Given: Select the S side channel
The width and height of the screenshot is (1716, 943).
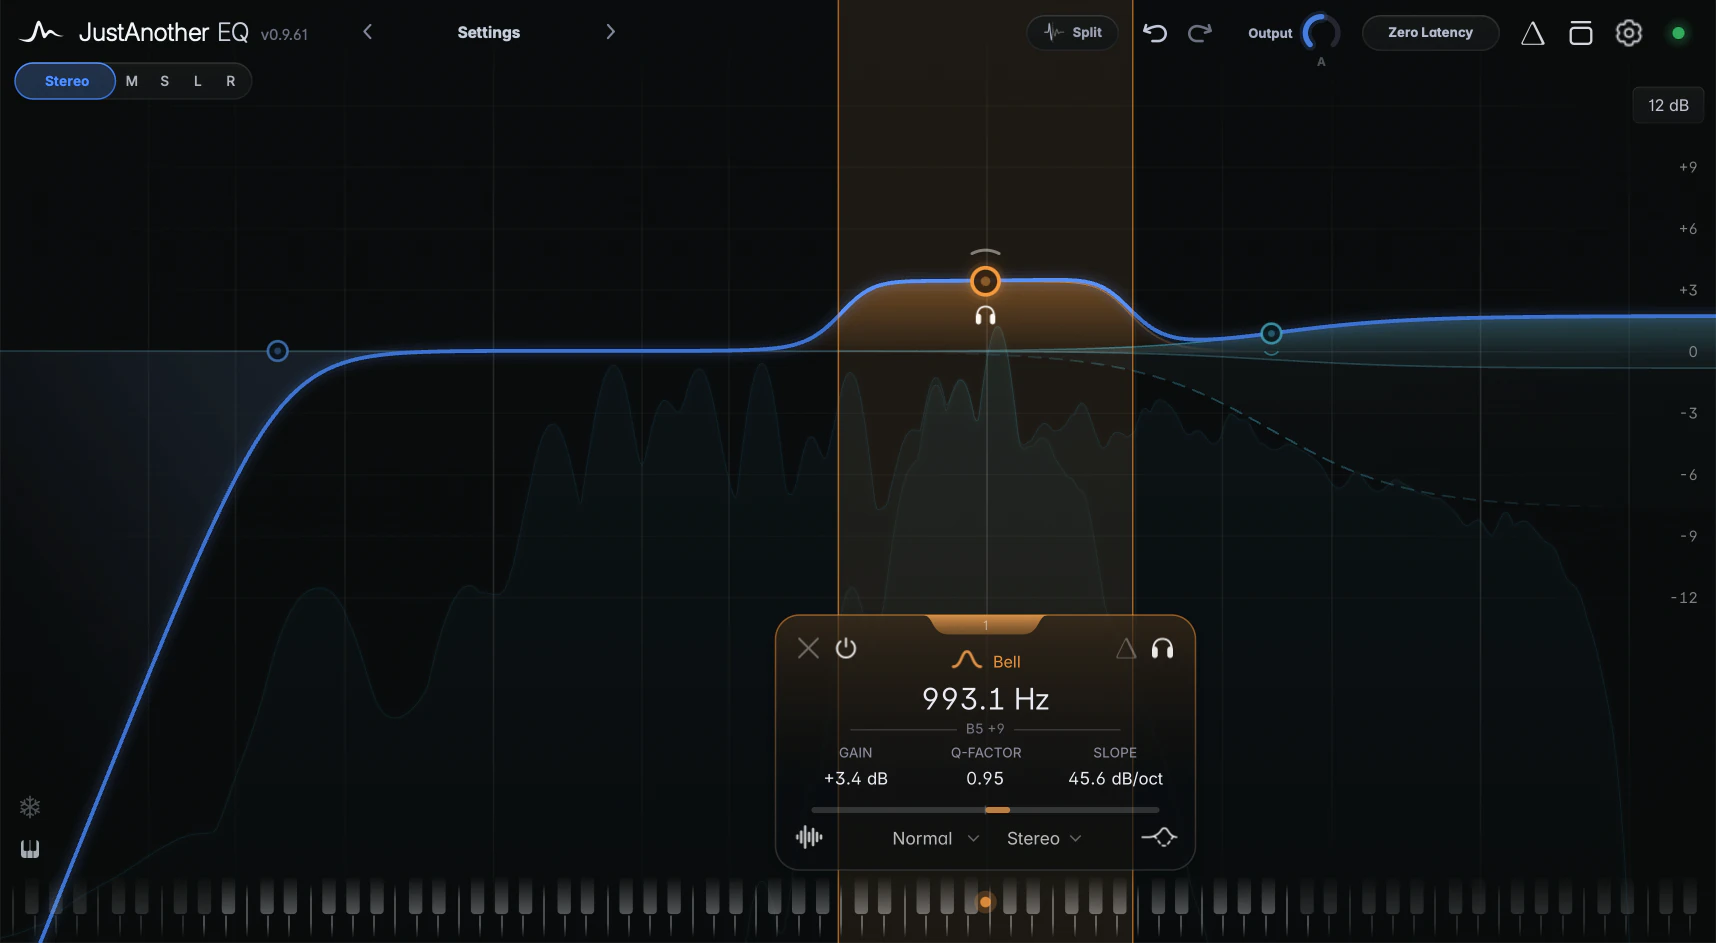Looking at the screenshot, I should pos(165,81).
